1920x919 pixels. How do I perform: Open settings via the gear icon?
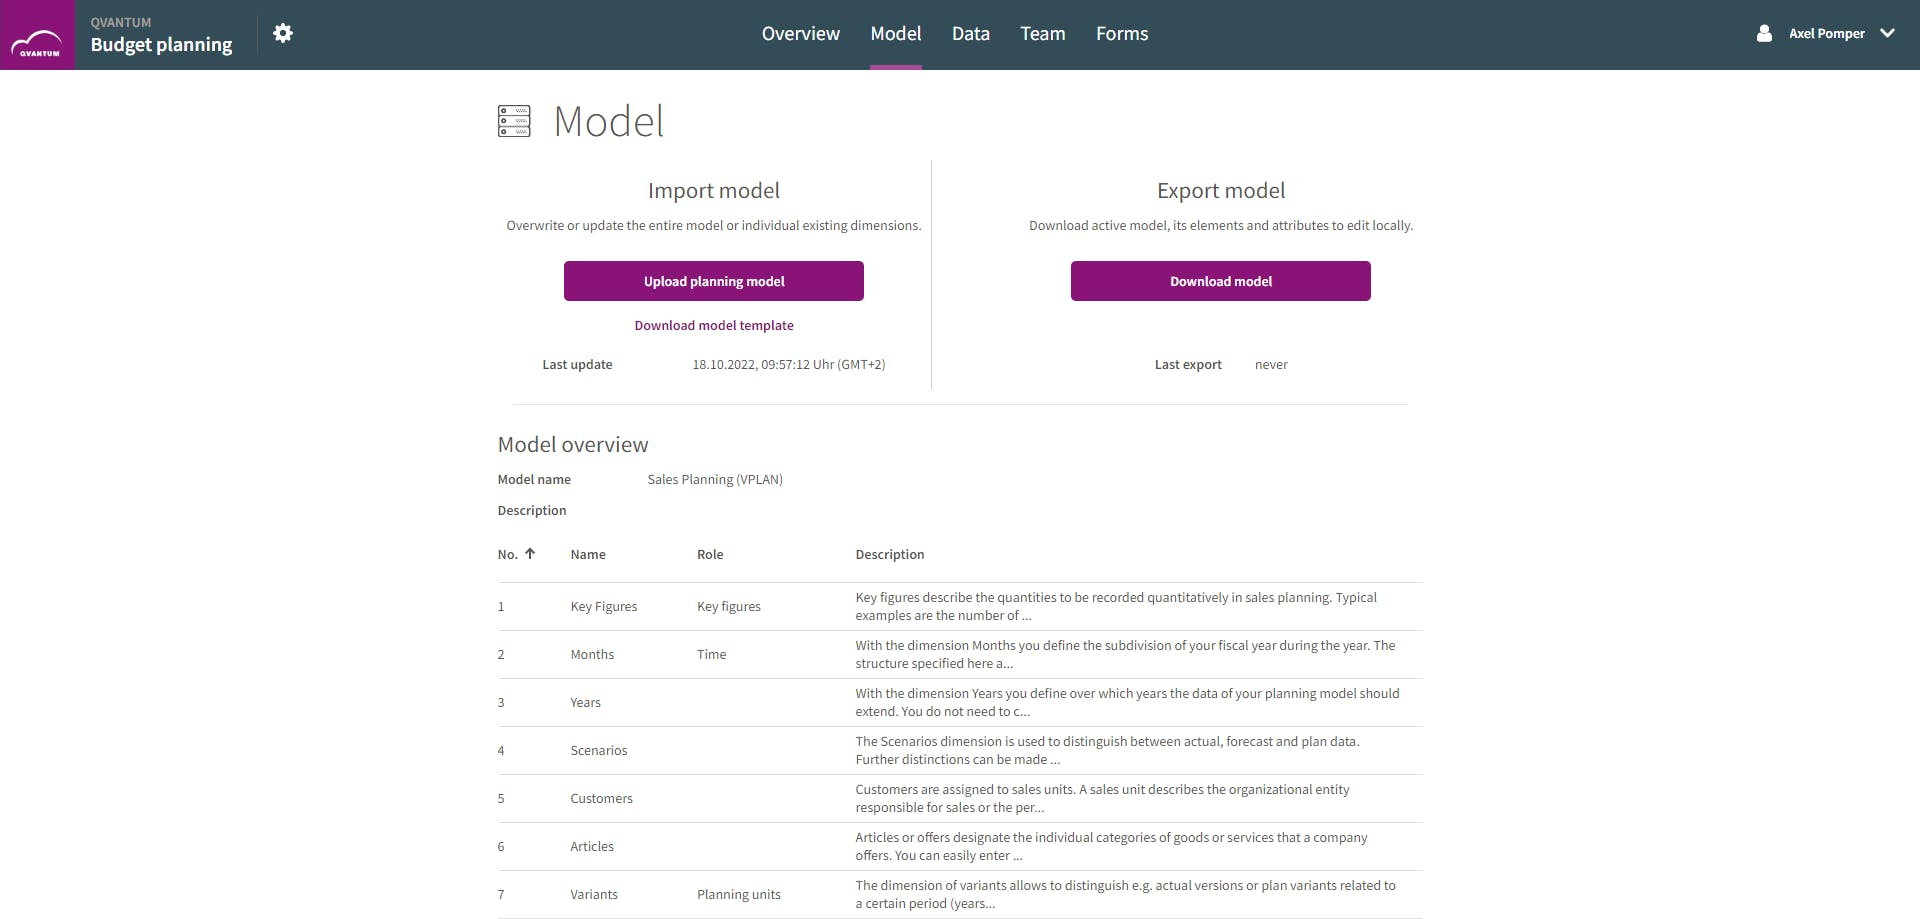tap(283, 33)
